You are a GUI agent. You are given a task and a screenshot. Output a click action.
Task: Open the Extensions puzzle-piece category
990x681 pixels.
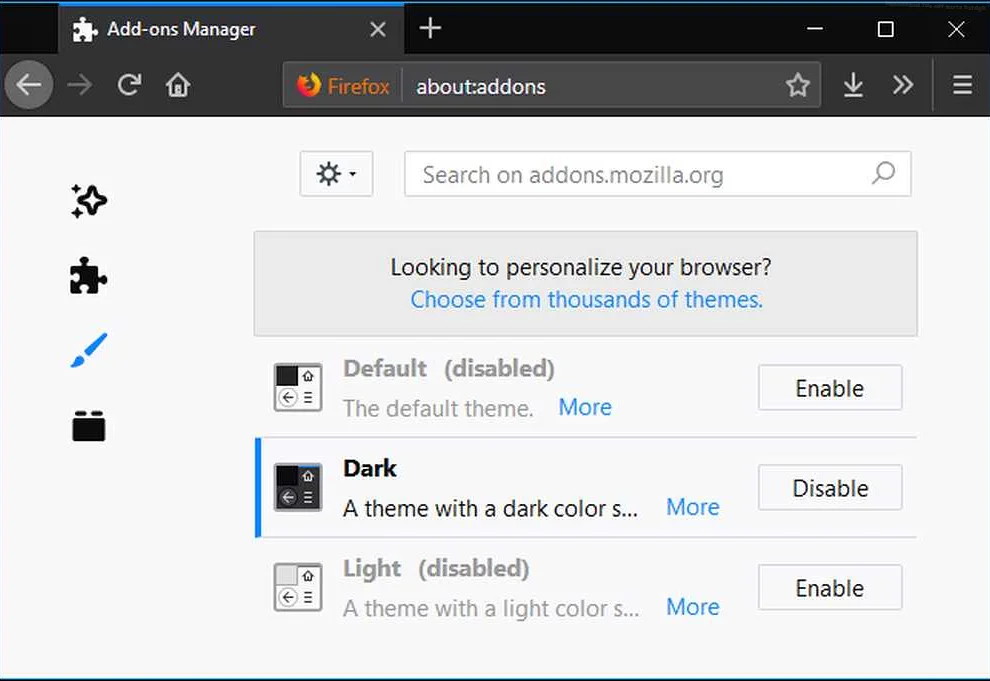pos(89,276)
